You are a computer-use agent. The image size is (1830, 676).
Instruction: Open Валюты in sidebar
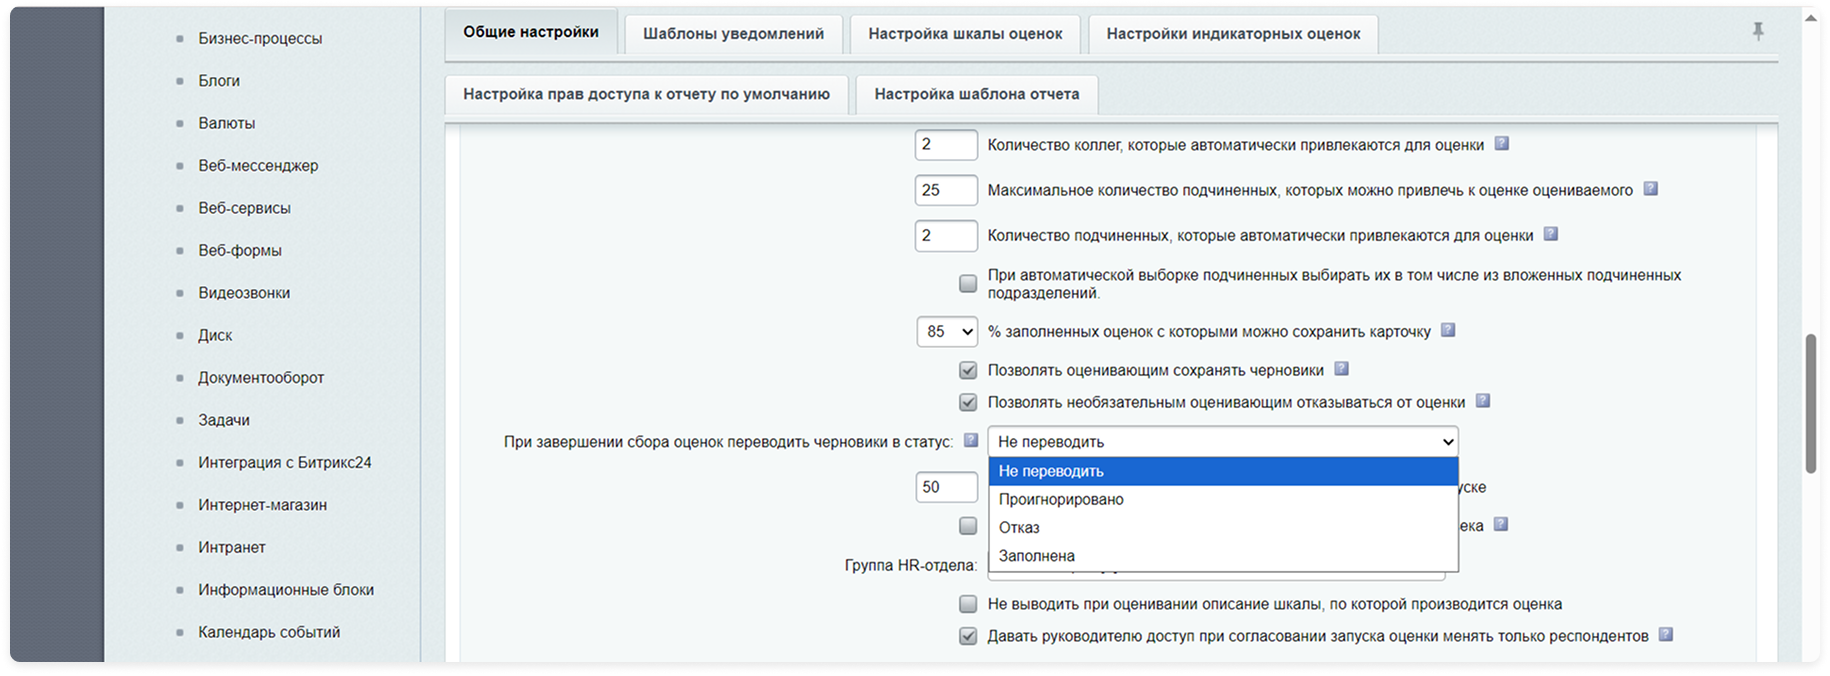[227, 123]
